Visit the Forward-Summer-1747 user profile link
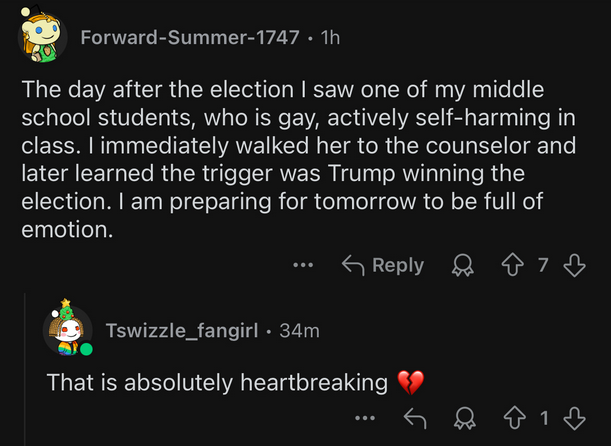The image size is (611, 446). 189,38
